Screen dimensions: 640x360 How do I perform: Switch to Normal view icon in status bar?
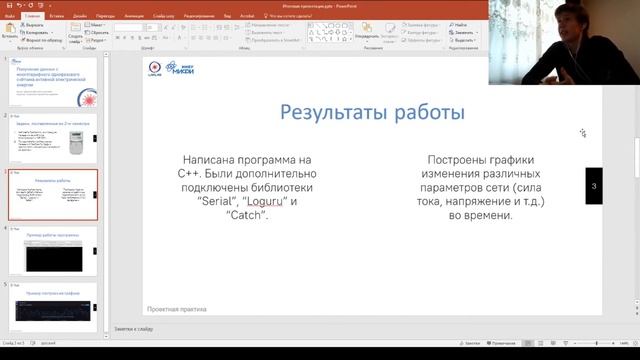(x=528, y=343)
